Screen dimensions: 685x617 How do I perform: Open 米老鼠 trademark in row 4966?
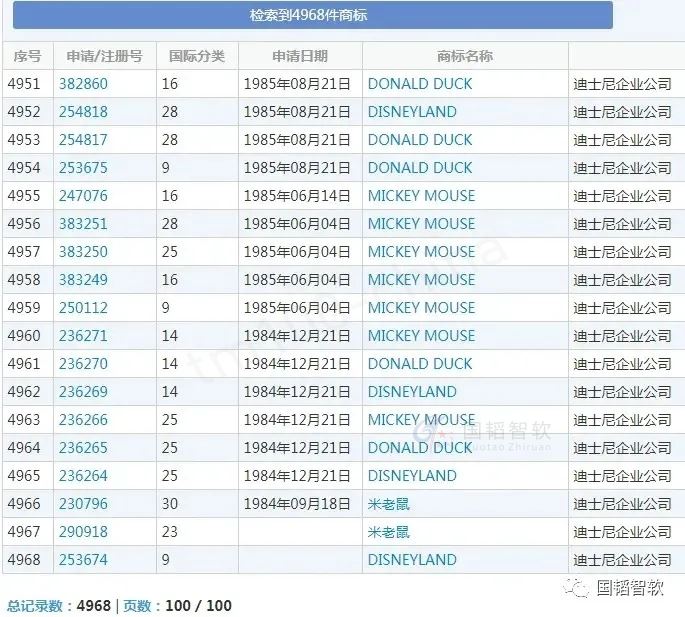tap(388, 503)
